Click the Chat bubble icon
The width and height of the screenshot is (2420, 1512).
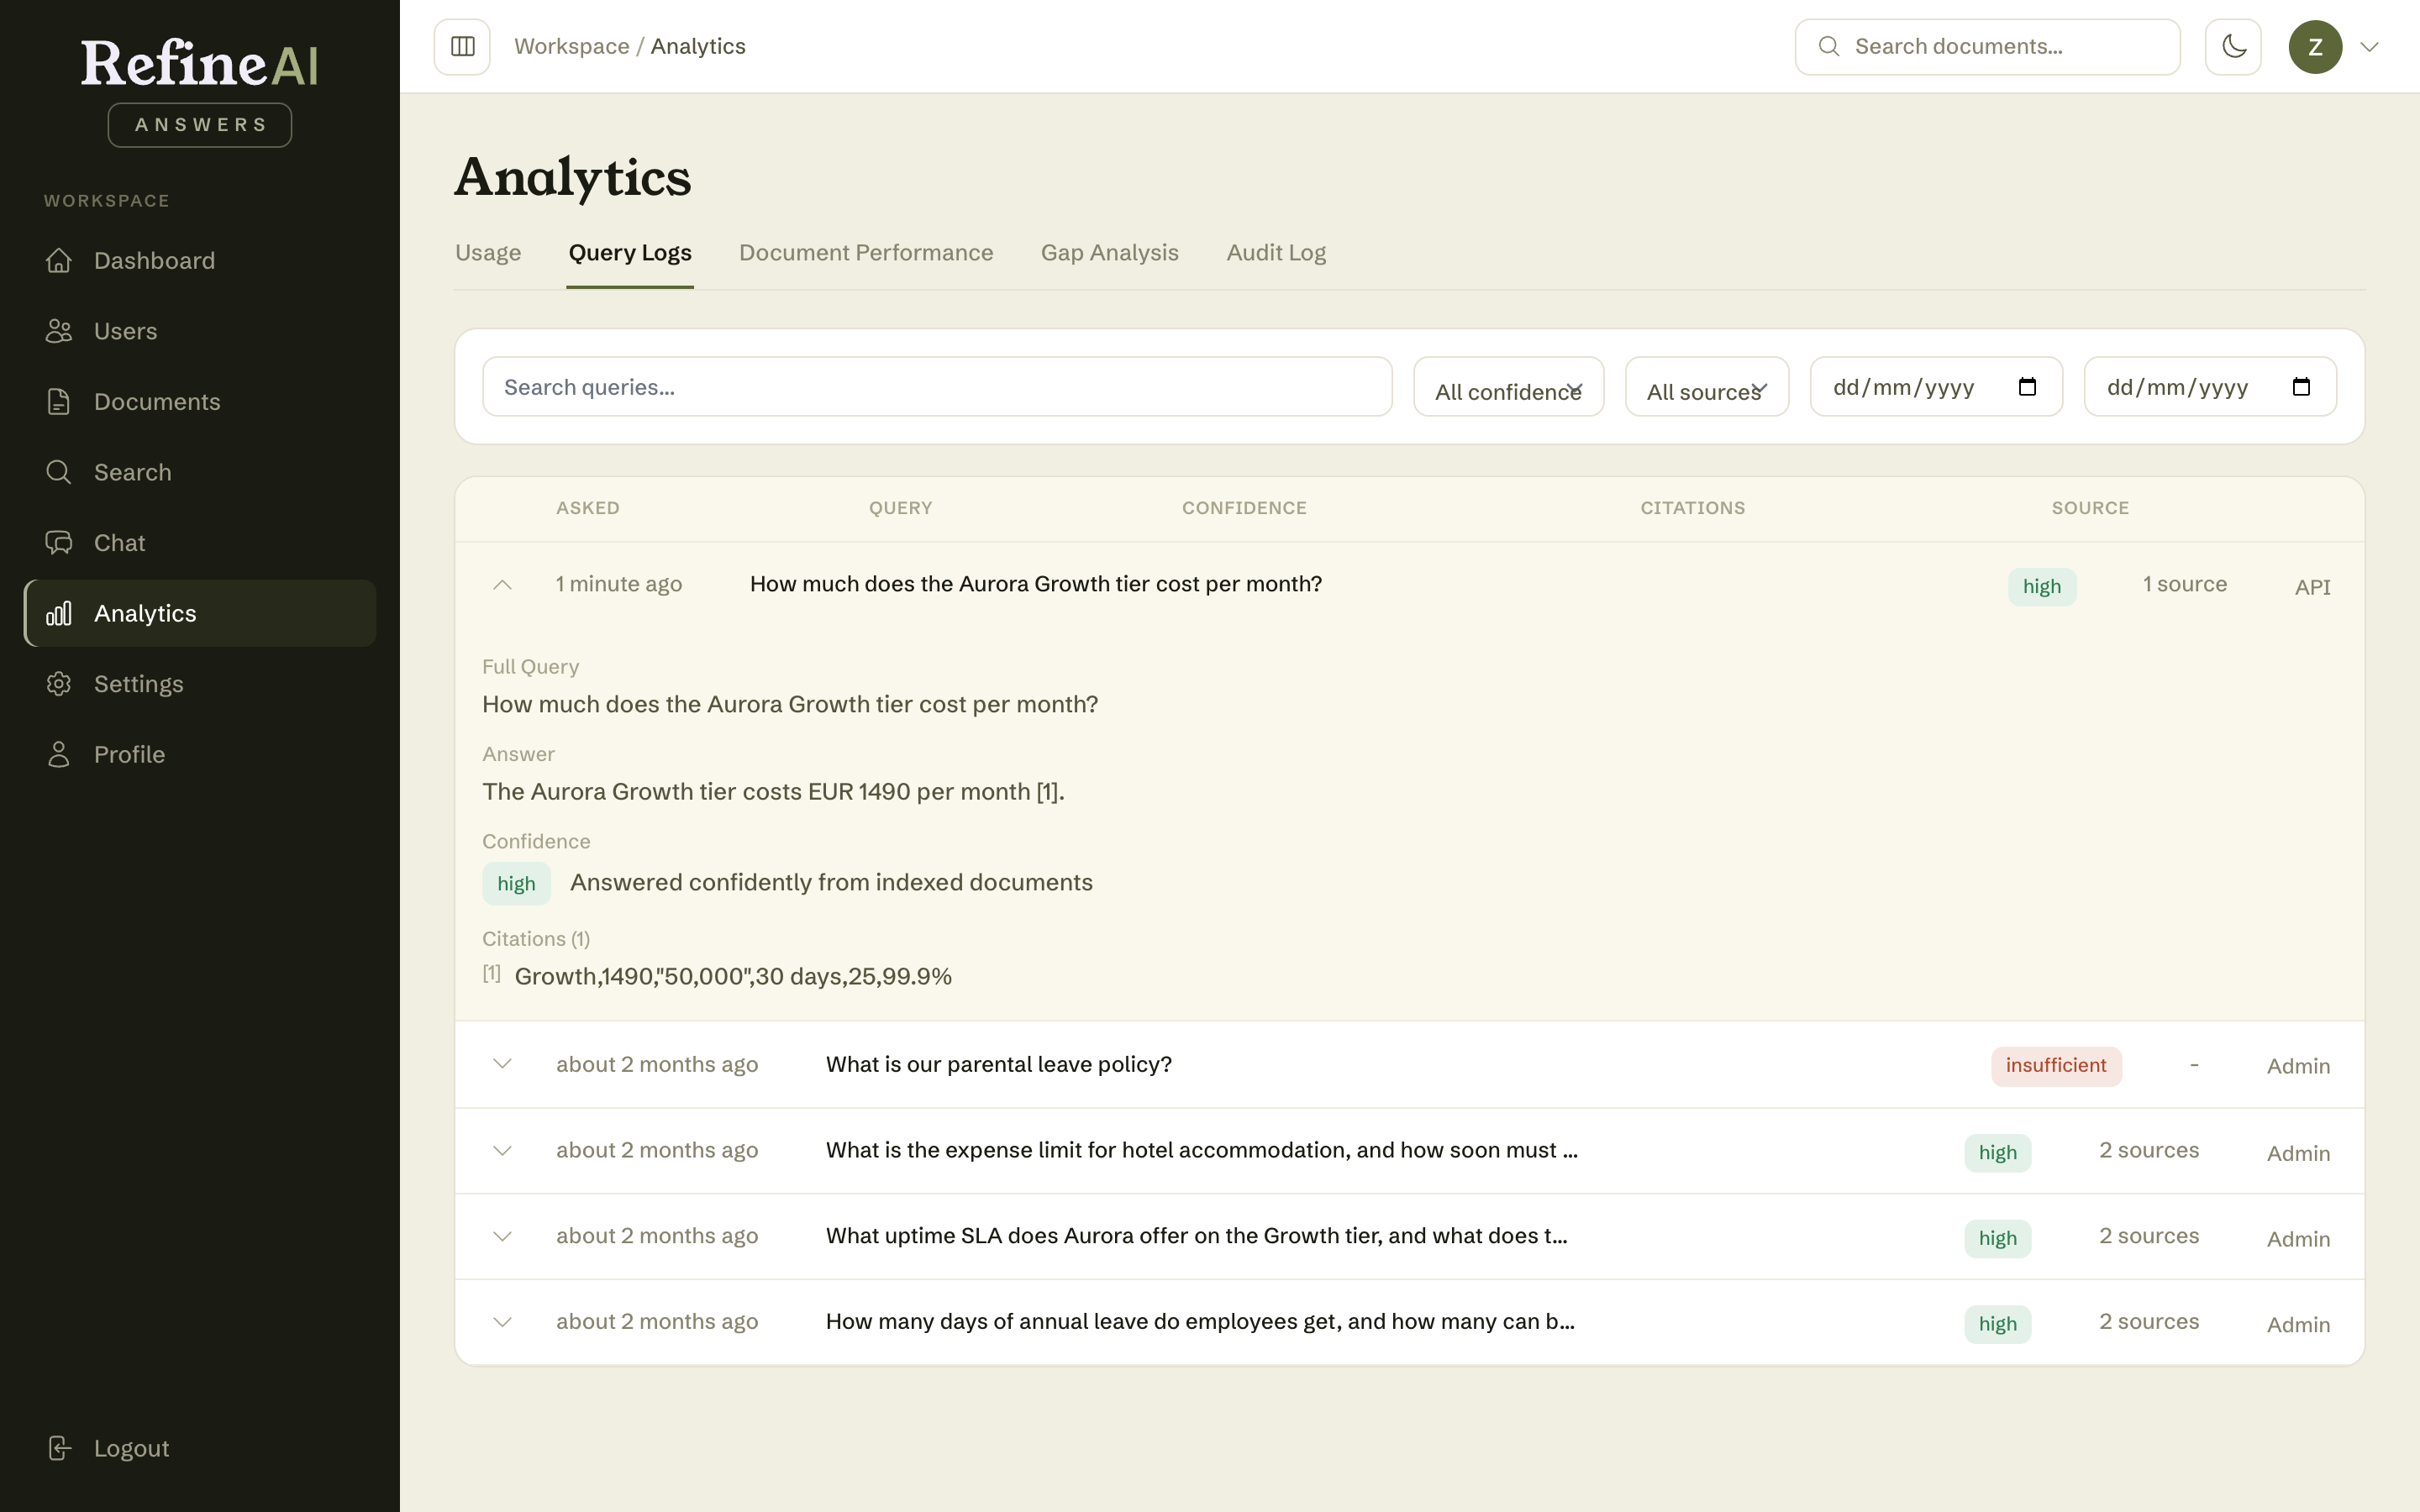pyautogui.click(x=59, y=543)
